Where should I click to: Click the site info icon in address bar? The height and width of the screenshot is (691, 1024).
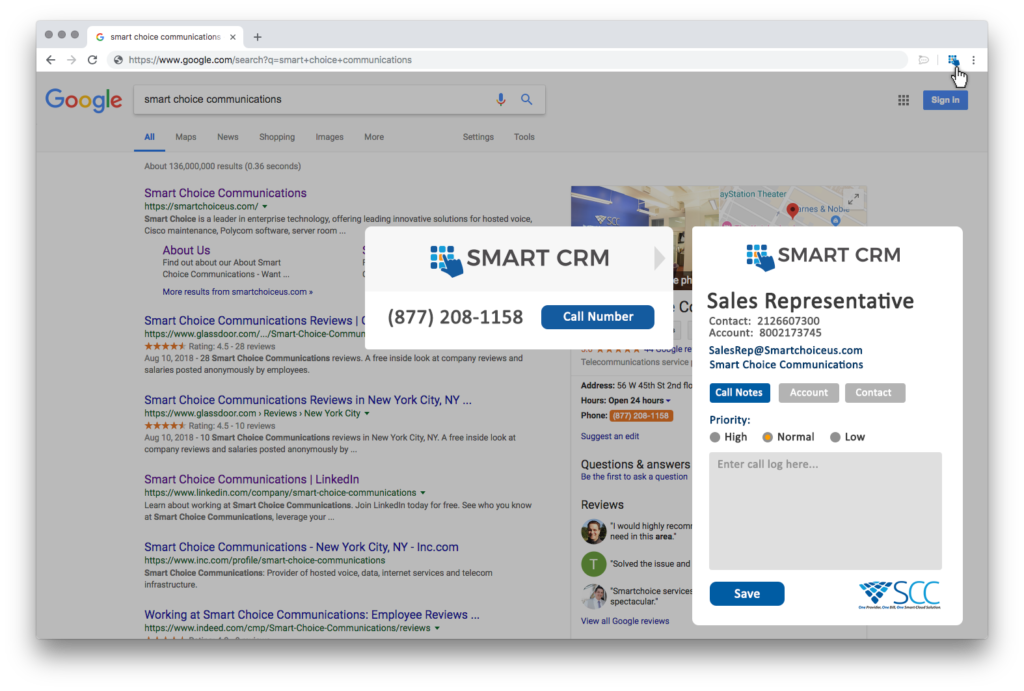pos(118,60)
